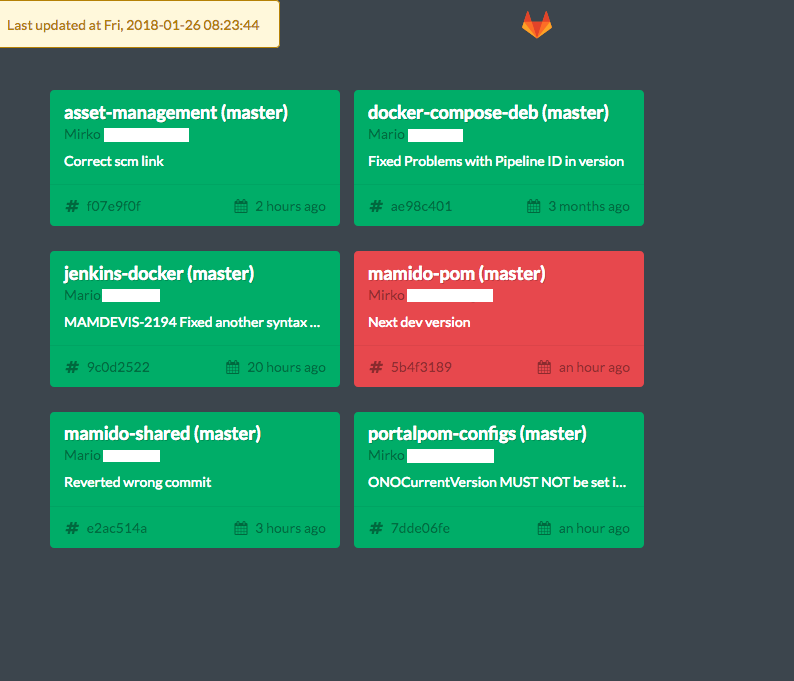The width and height of the screenshot is (794, 681).
Task: Select commit message Reverted wrong commit
Action: (138, 482)
